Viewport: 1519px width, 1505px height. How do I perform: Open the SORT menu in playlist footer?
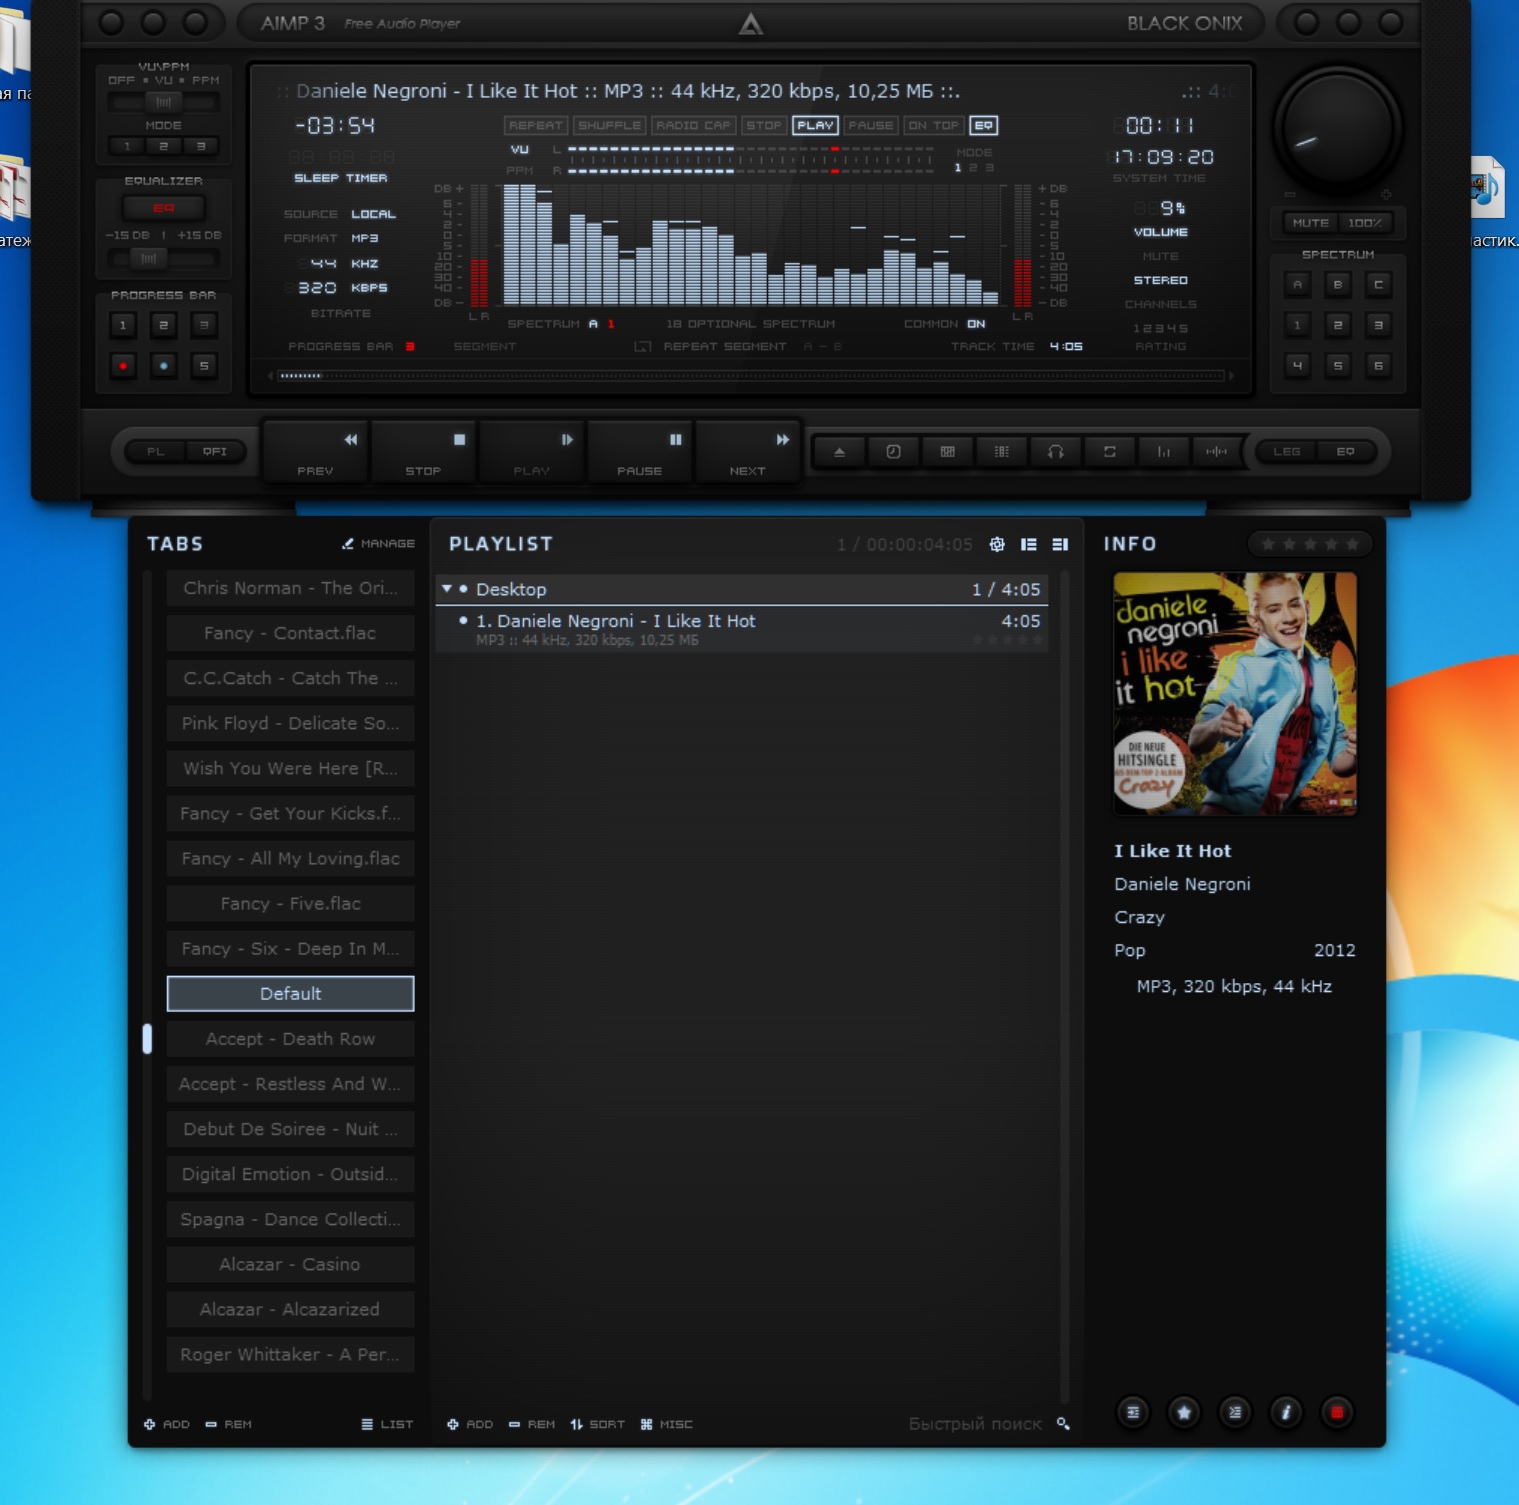point(598,1424)
